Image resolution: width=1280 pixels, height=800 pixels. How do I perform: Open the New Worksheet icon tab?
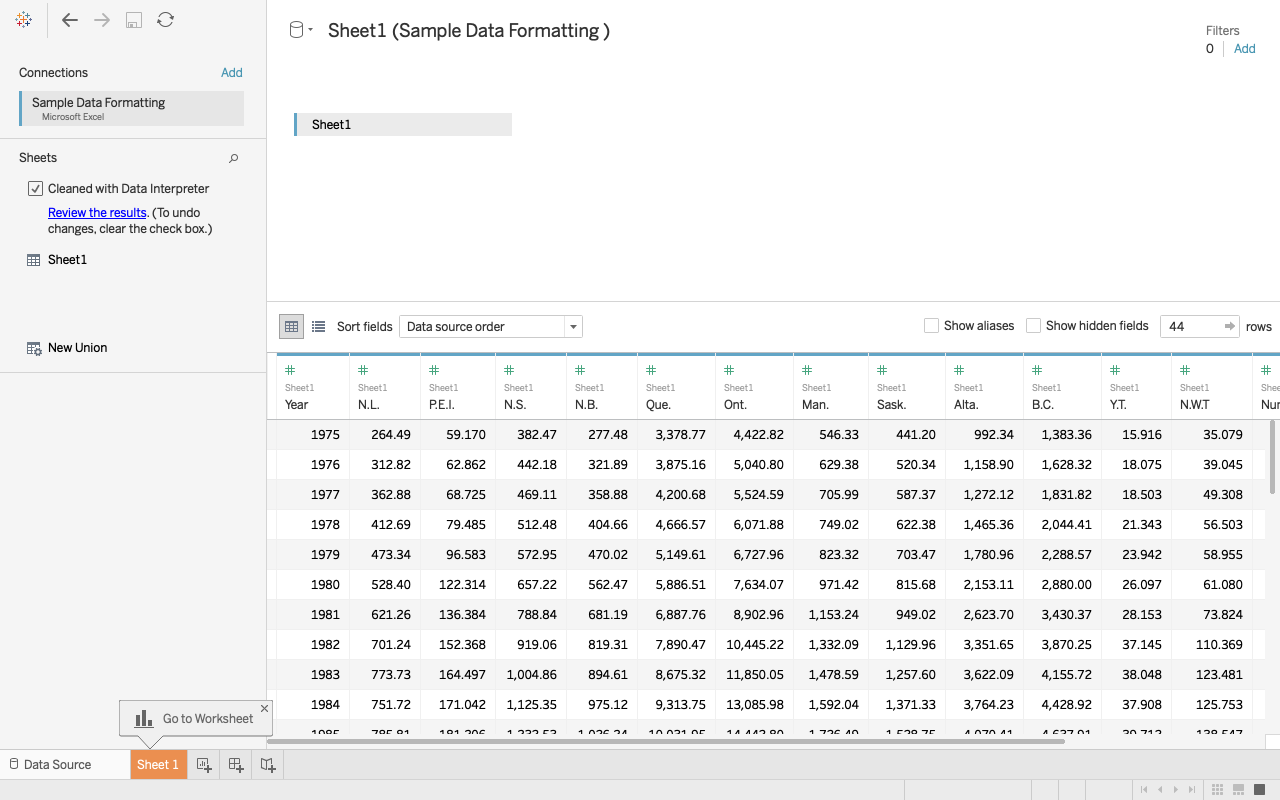[x=204, y=765]
